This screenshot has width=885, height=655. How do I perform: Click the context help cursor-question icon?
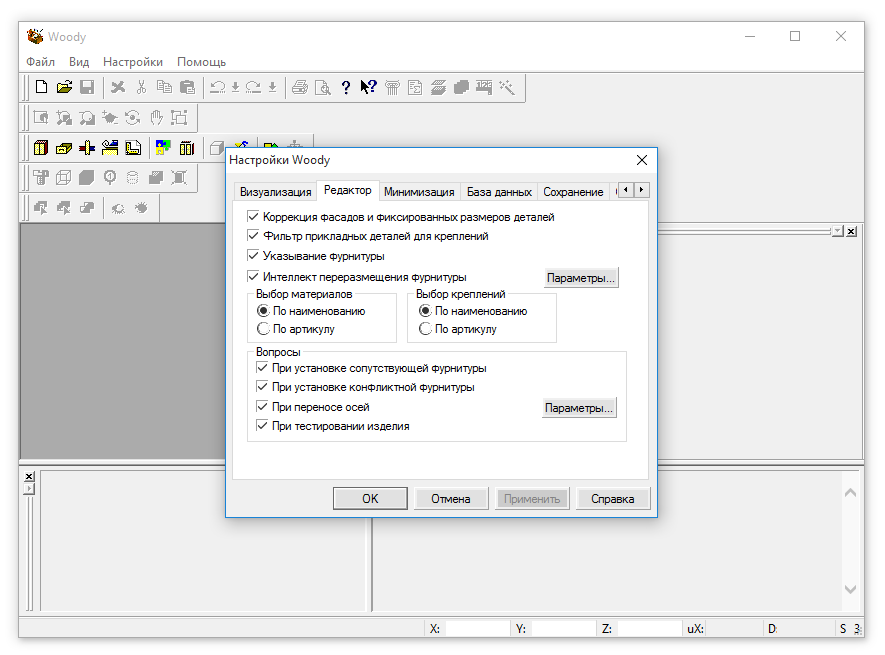pyautogui.click(x=369, y=87)
